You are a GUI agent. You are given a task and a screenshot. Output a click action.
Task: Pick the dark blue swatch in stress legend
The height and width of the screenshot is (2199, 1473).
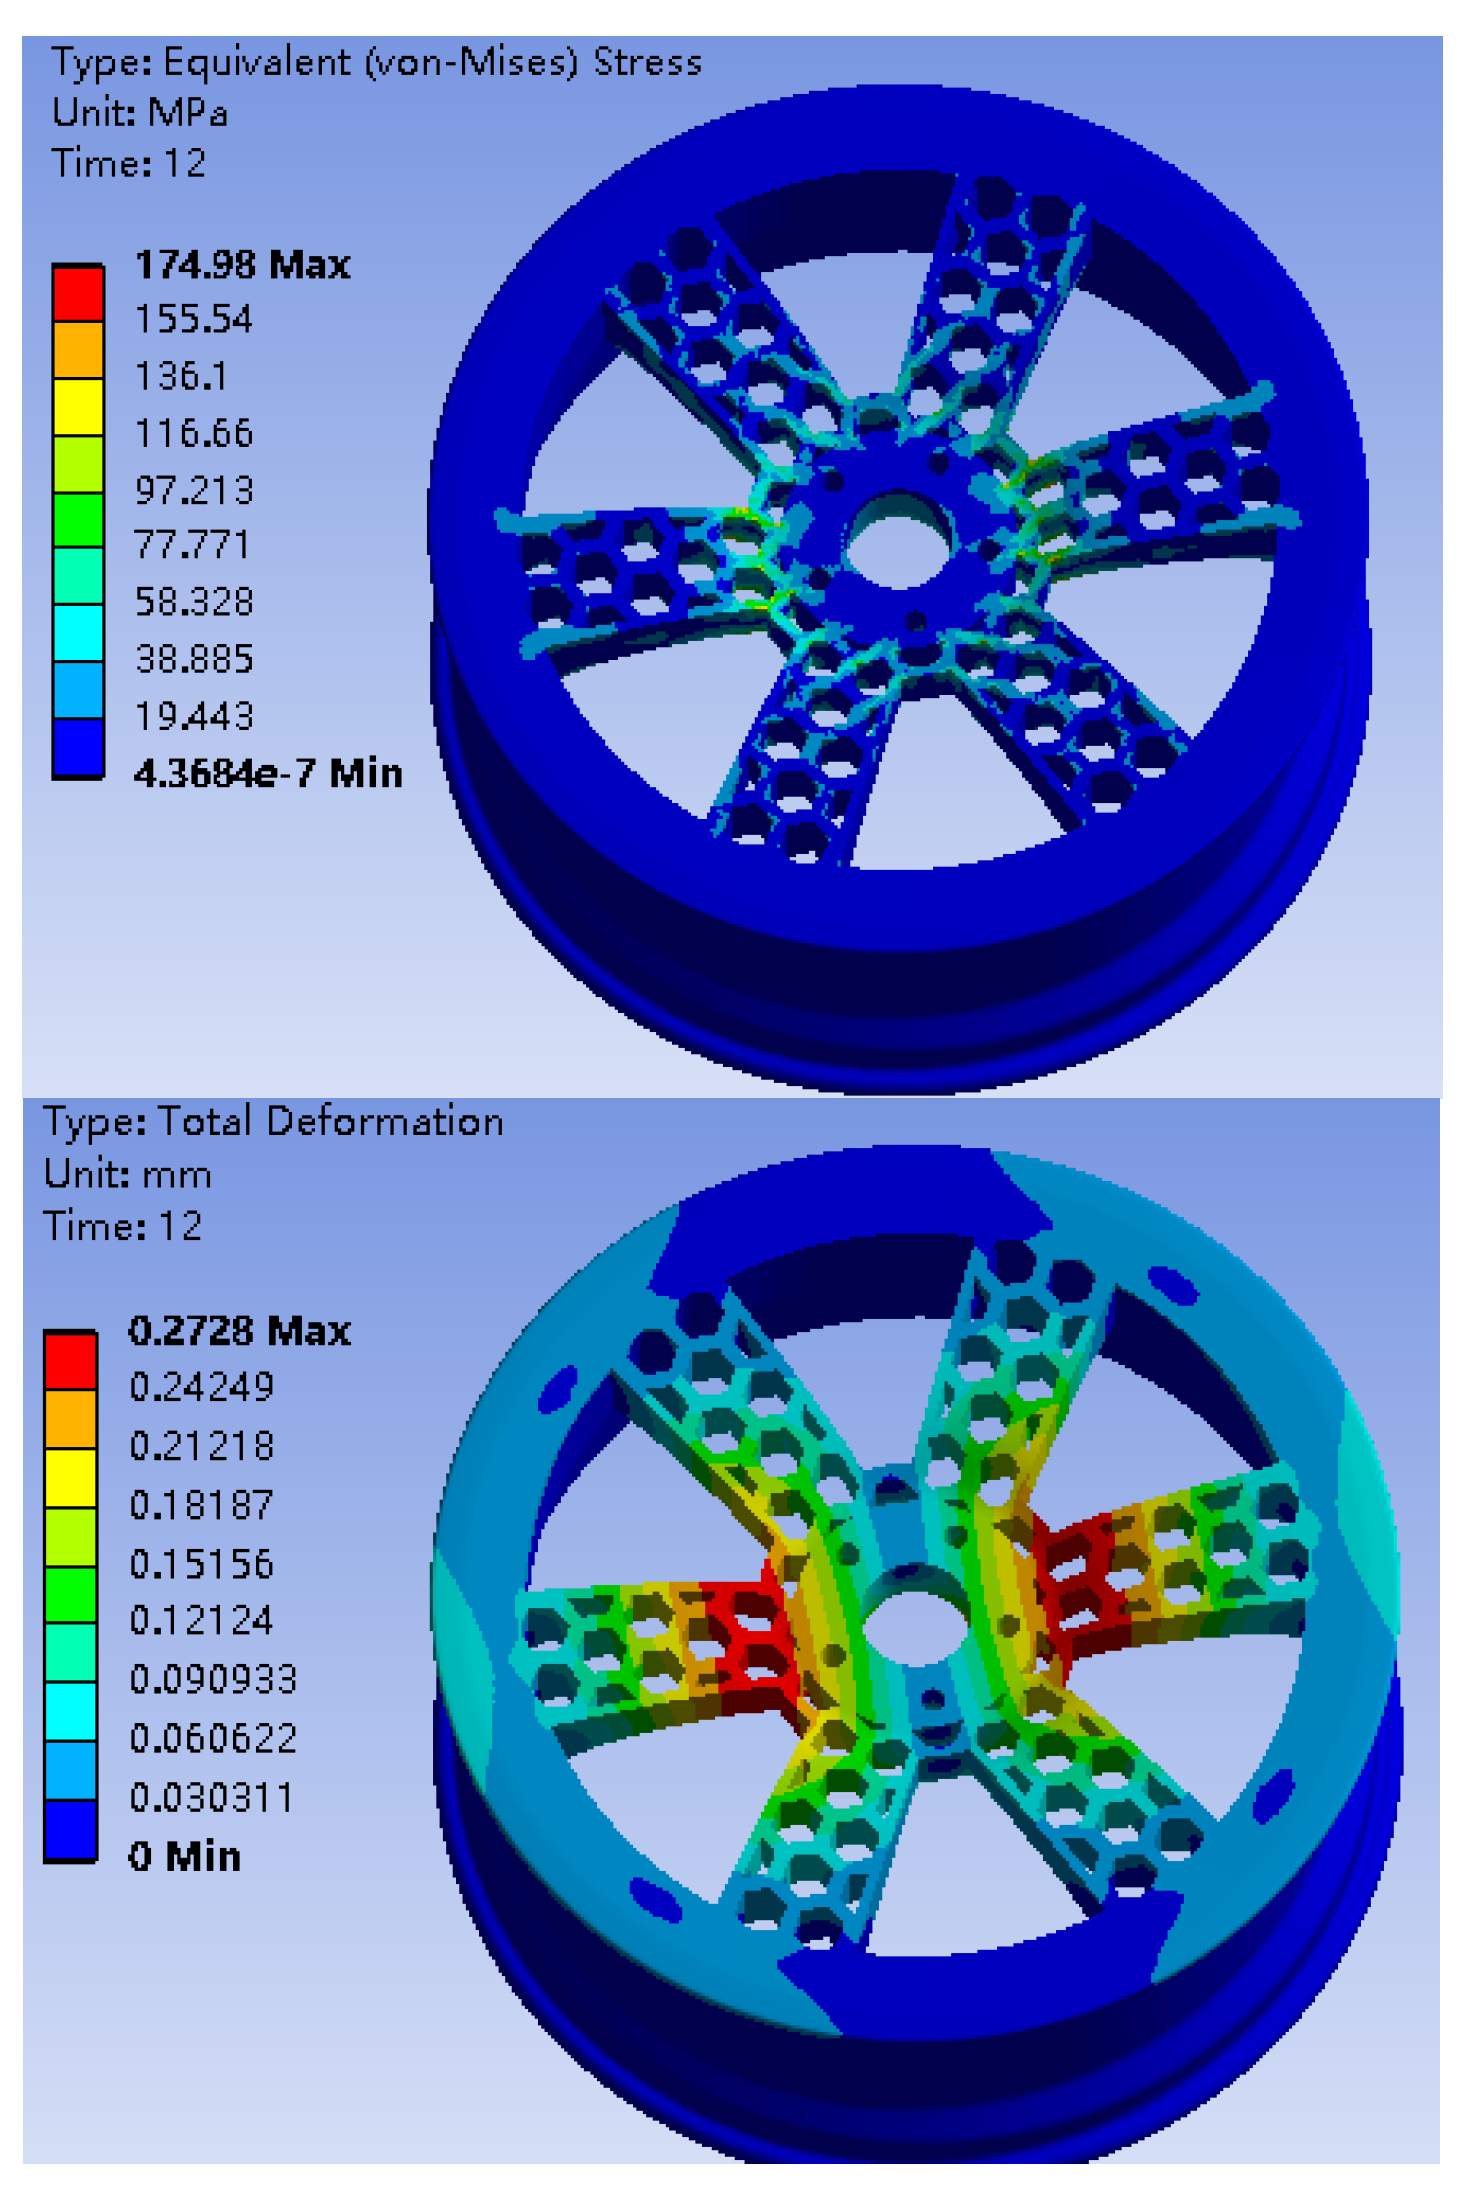coord(78,747)
